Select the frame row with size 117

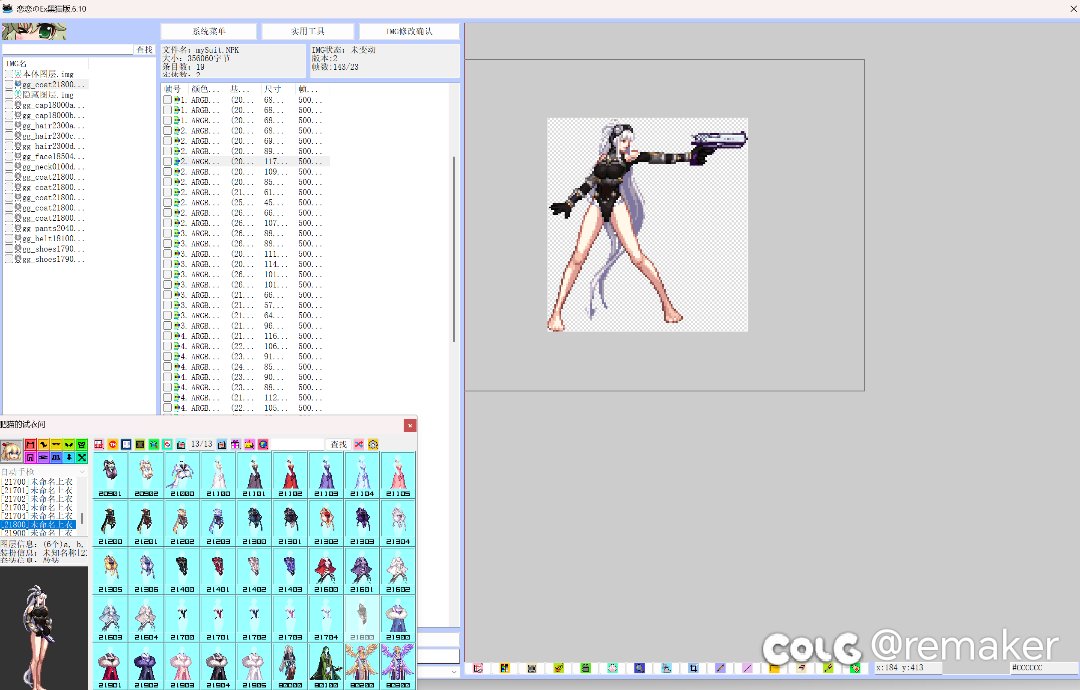pos(246,161)
